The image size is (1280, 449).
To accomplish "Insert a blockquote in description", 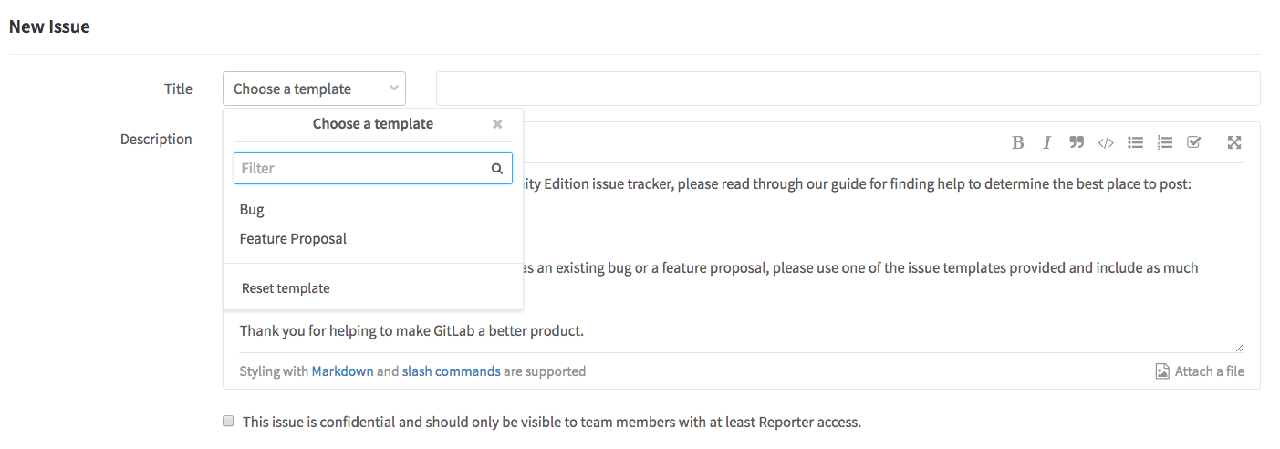I will point(1076,142).
